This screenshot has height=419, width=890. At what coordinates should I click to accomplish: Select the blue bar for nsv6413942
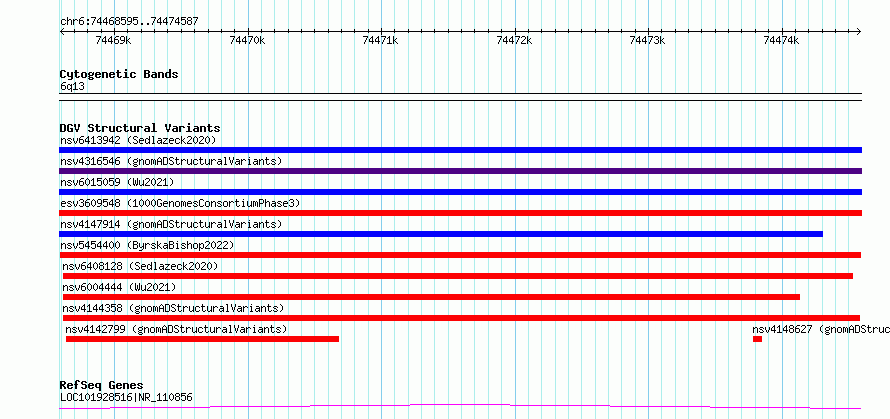point(460,150)
